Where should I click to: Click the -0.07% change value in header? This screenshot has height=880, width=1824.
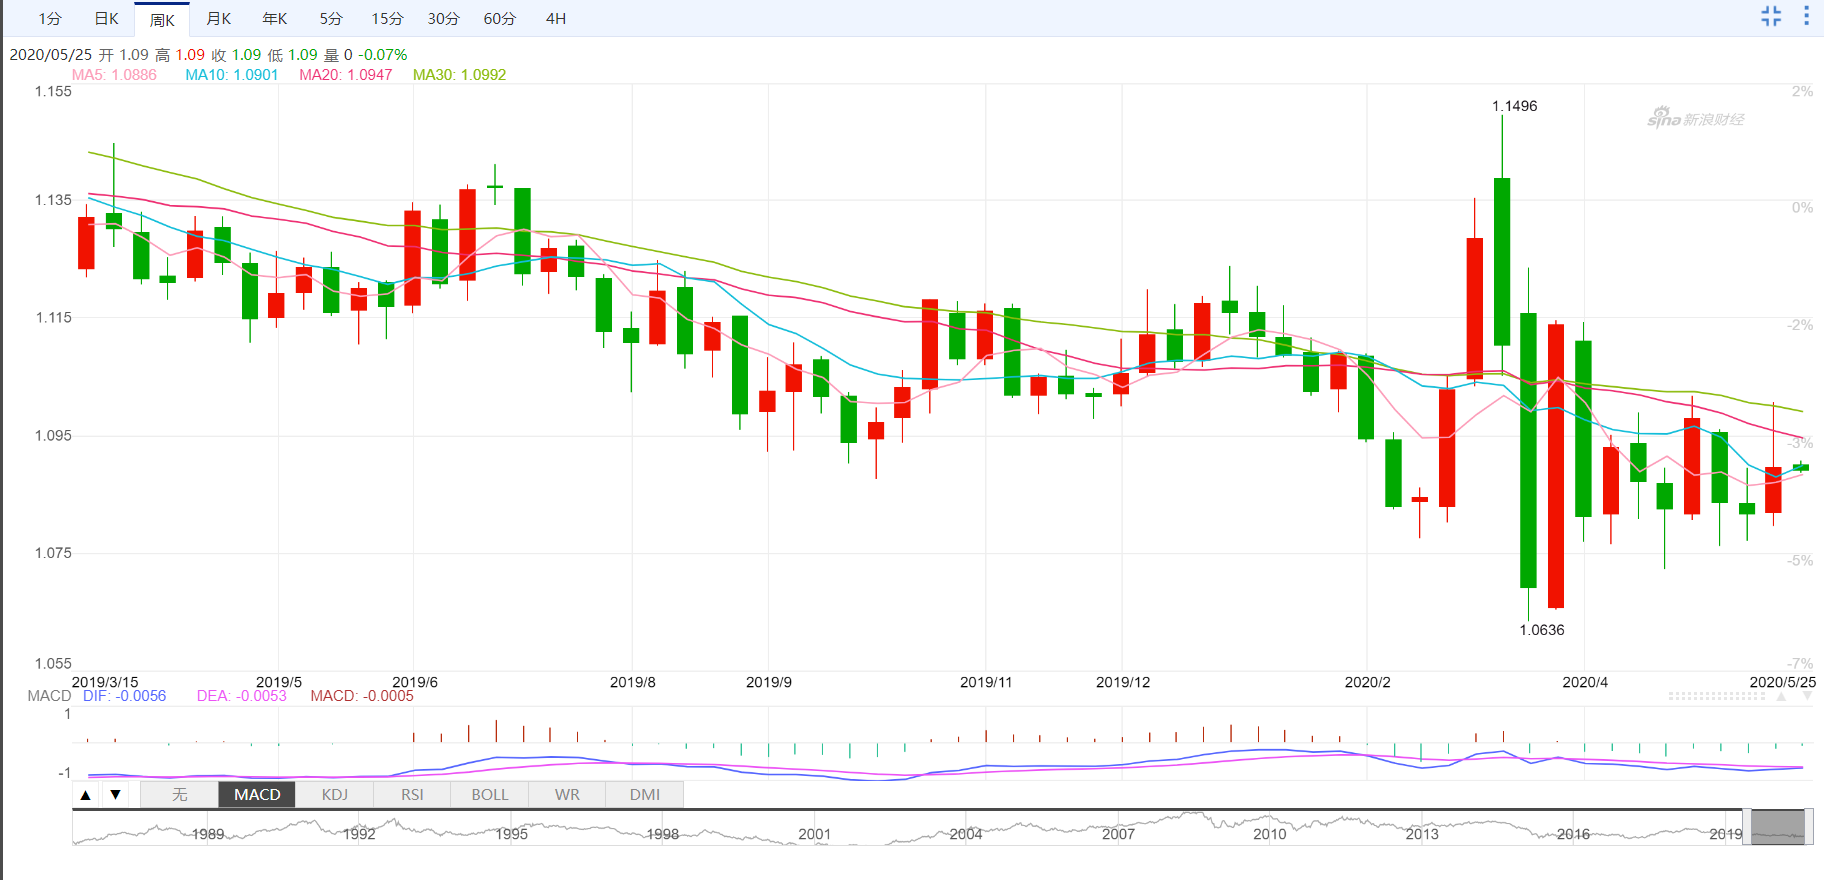(x=383, y=55)
